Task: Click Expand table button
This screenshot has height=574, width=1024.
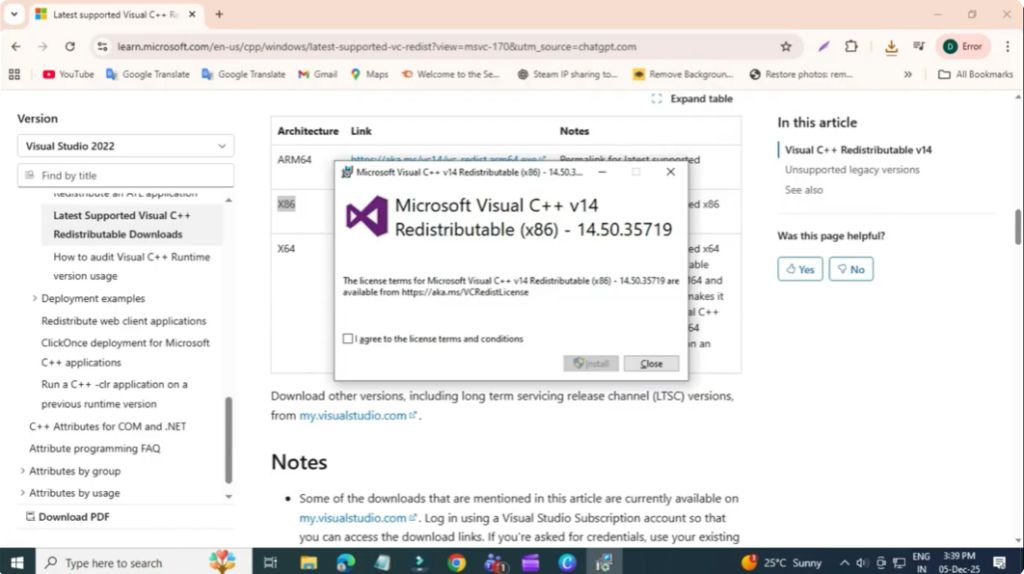Action: 692,99
